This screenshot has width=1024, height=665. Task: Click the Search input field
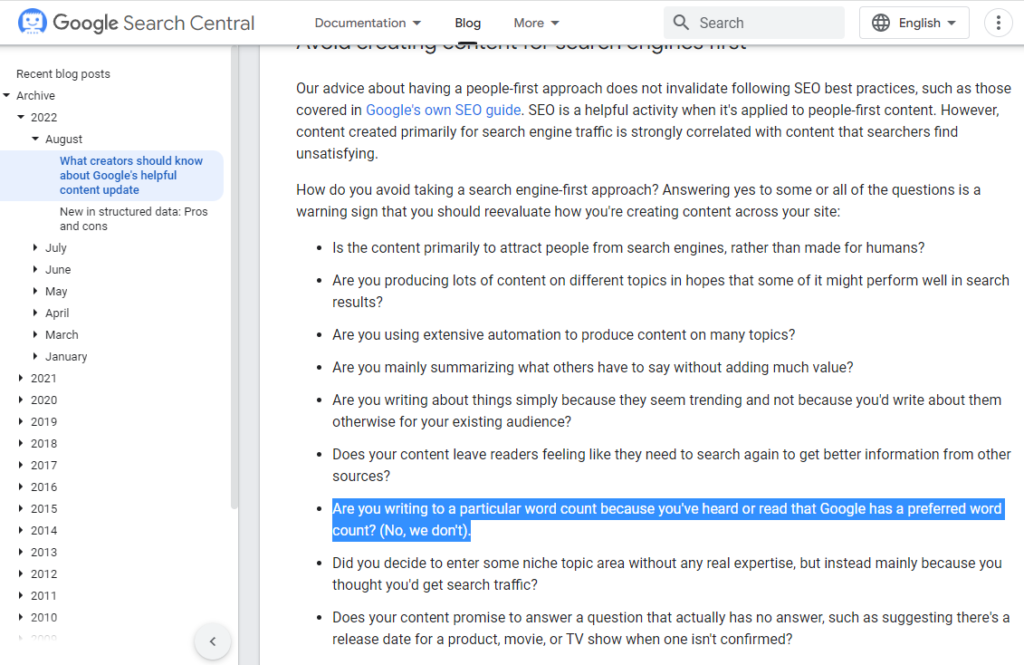click(754, 23)
